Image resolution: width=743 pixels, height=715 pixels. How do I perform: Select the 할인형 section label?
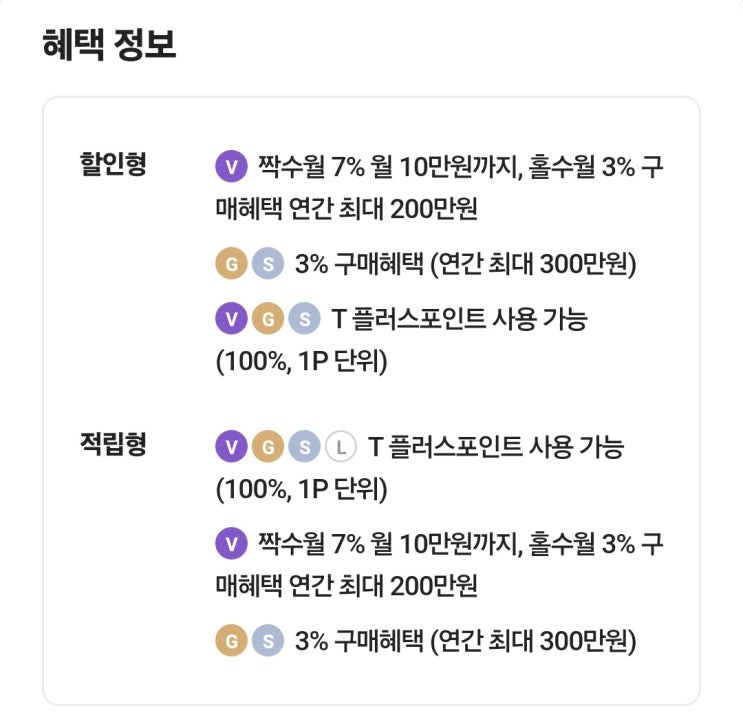[113, 164]
